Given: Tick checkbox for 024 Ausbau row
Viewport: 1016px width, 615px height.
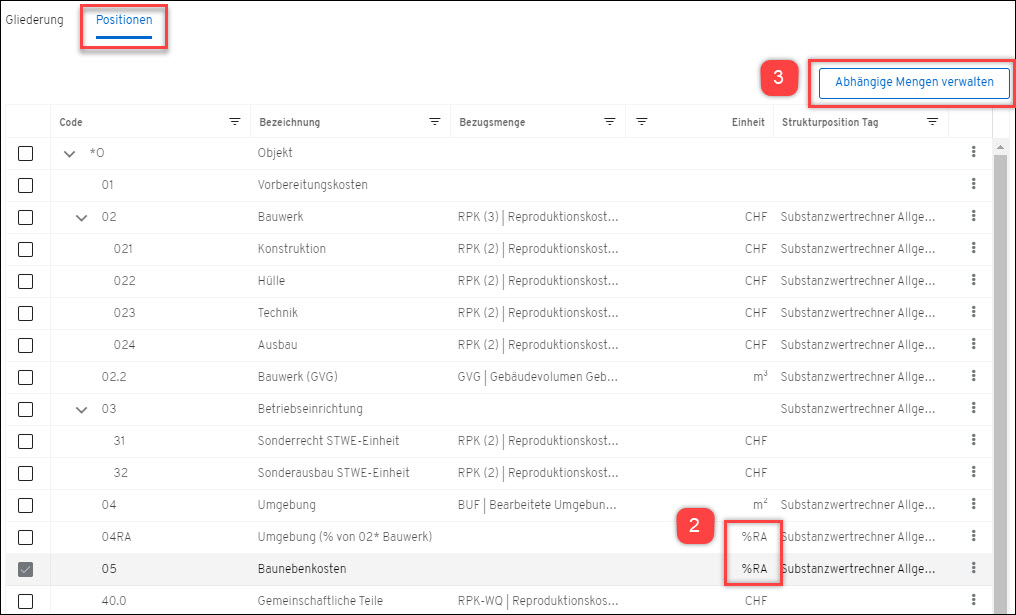Looking at the screenshot, I should pos(25,345).
